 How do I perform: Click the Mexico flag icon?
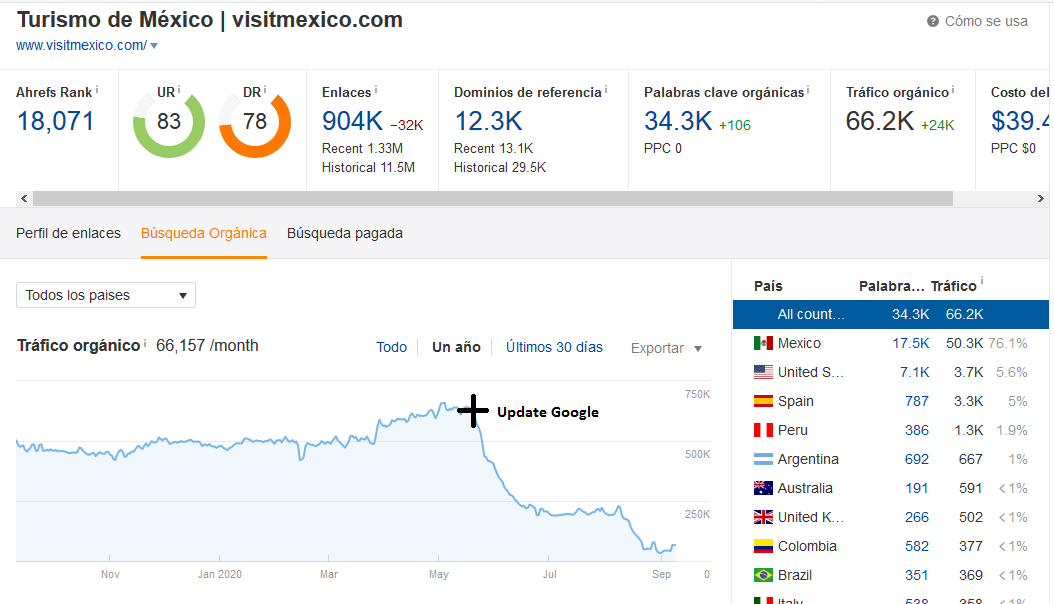pyautogui.click(x=763, y=343)
